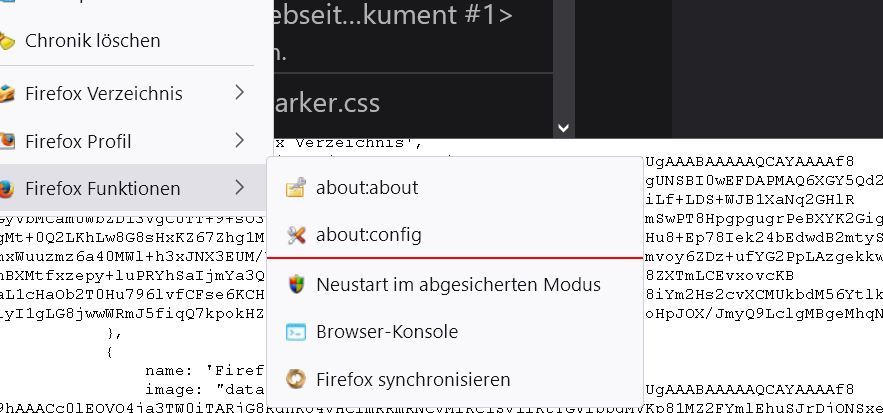Expand the Firefox Funktionen submenu arrow
This screenshot has height=413, width=883.
239,188
